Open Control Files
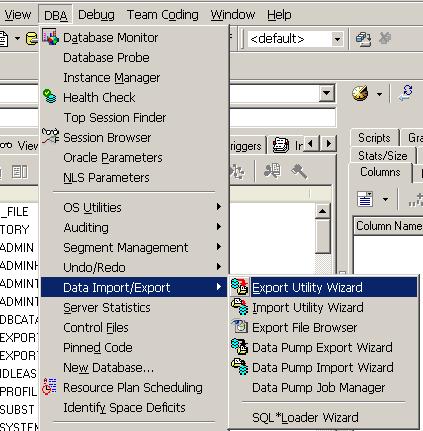This screenshot has height=431, width=423. pyautogui.click(x=135, y=328)
